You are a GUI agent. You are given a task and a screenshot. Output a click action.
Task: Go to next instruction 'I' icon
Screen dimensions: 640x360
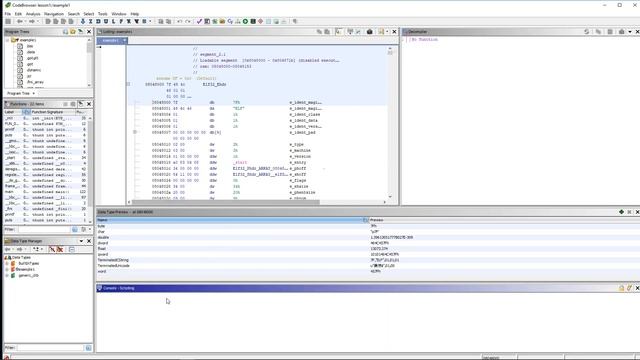click(91, 21)
